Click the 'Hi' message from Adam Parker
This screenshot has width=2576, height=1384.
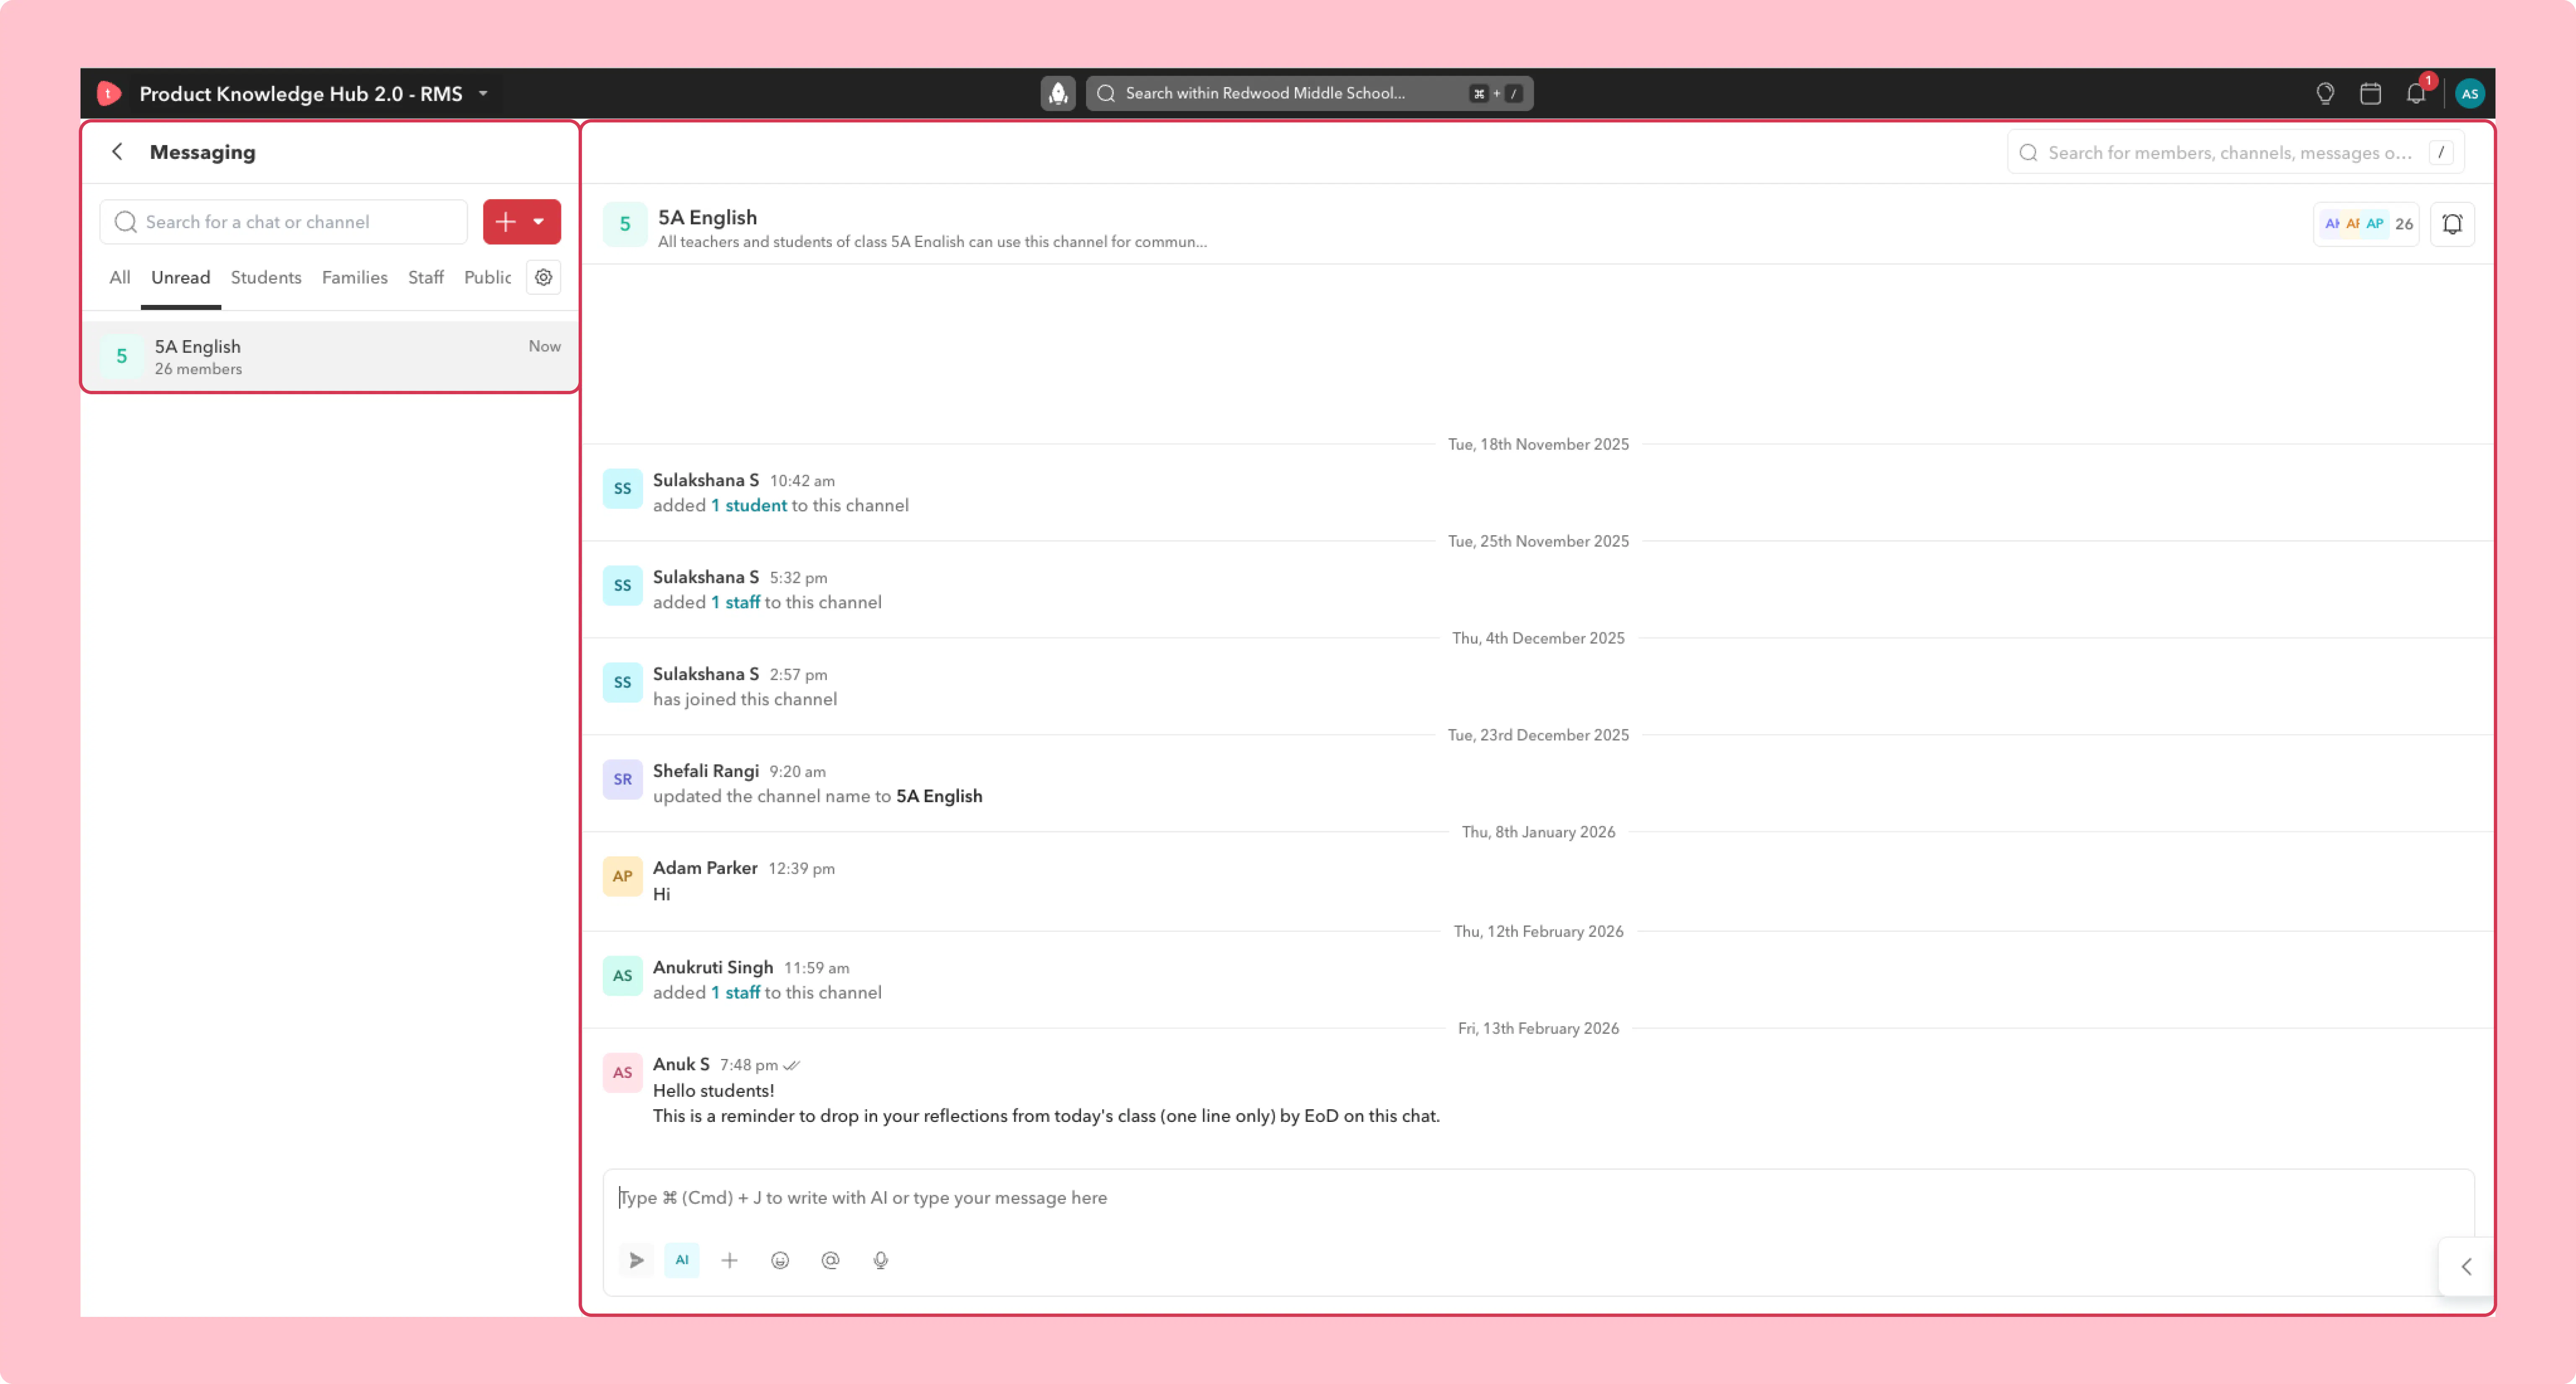661,894
